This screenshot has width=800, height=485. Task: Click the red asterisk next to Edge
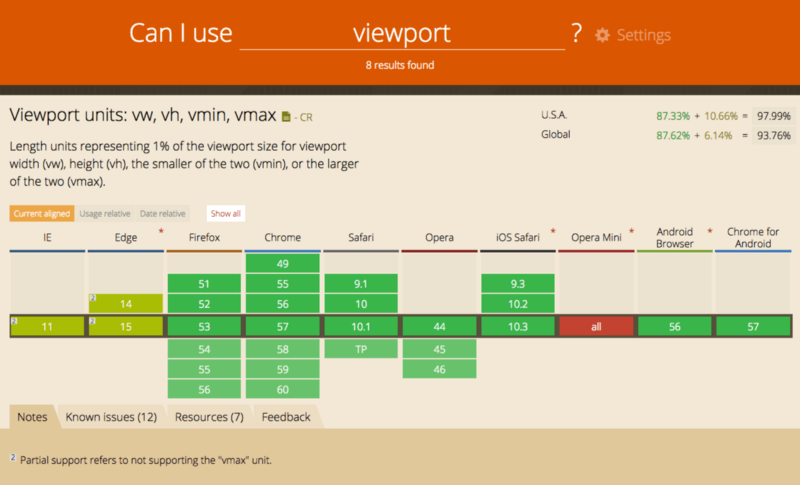160,232
